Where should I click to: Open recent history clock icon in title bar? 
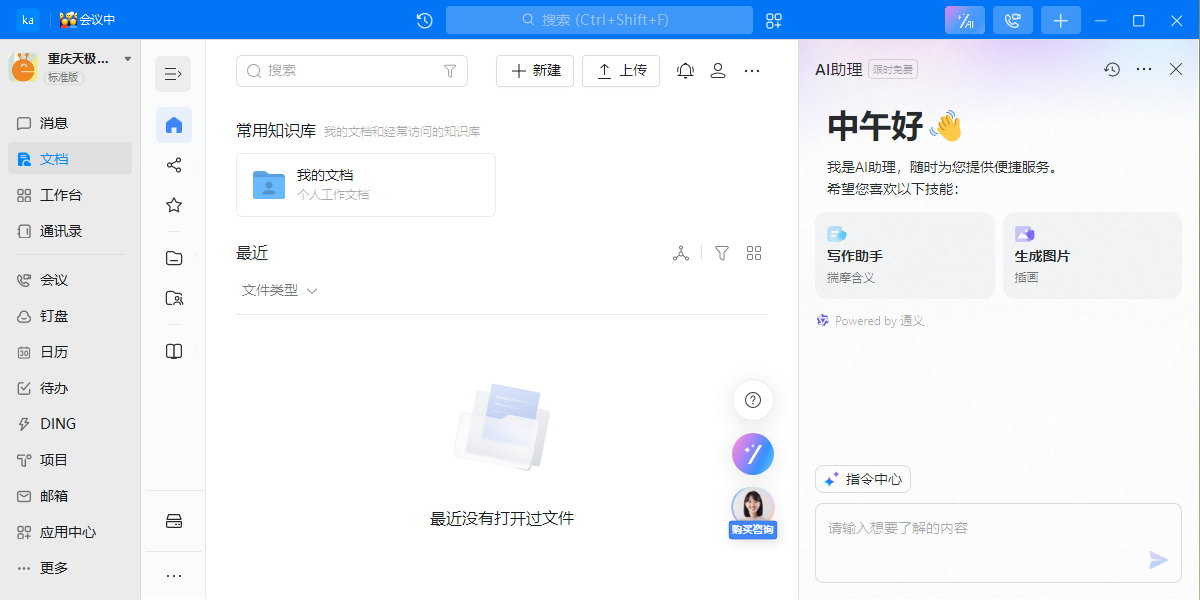[423, 20]
